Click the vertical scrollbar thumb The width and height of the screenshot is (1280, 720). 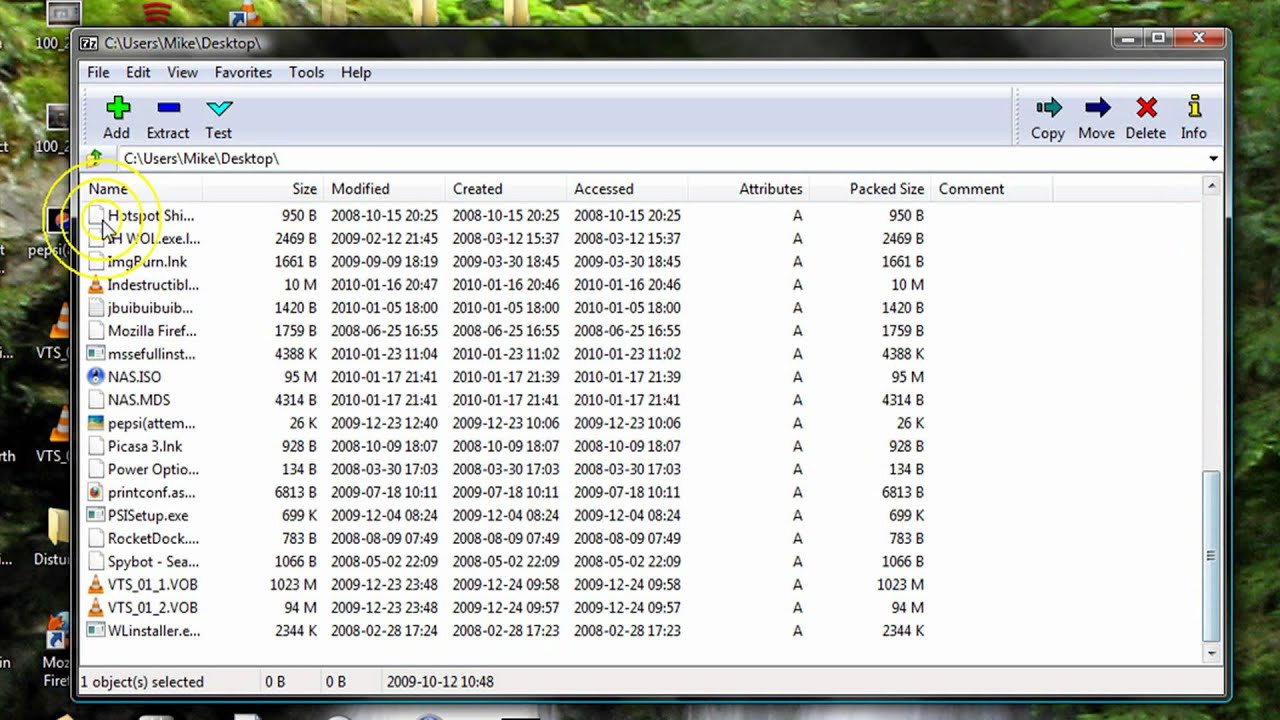coord(1212,556)
